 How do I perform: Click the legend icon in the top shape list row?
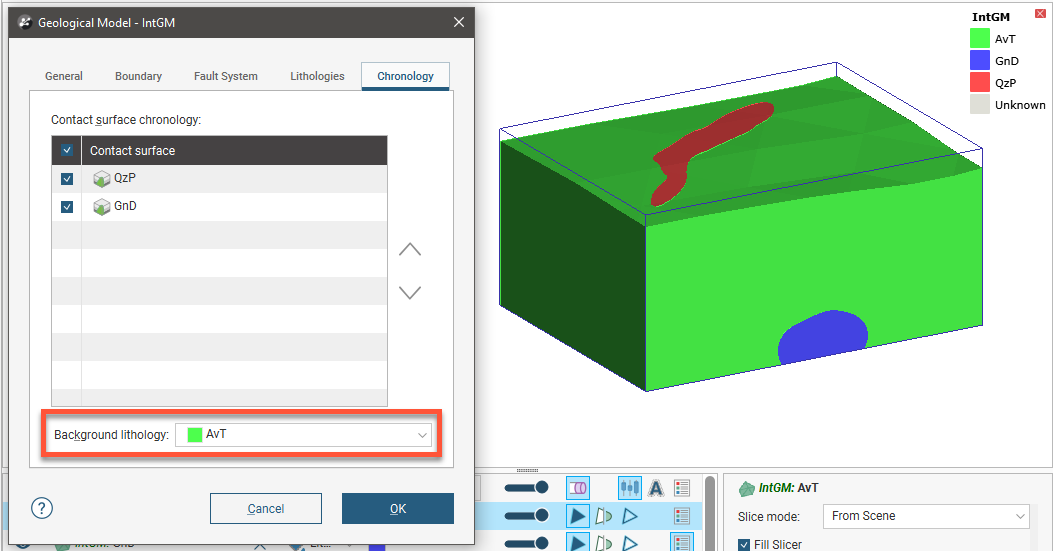point(683,488)
